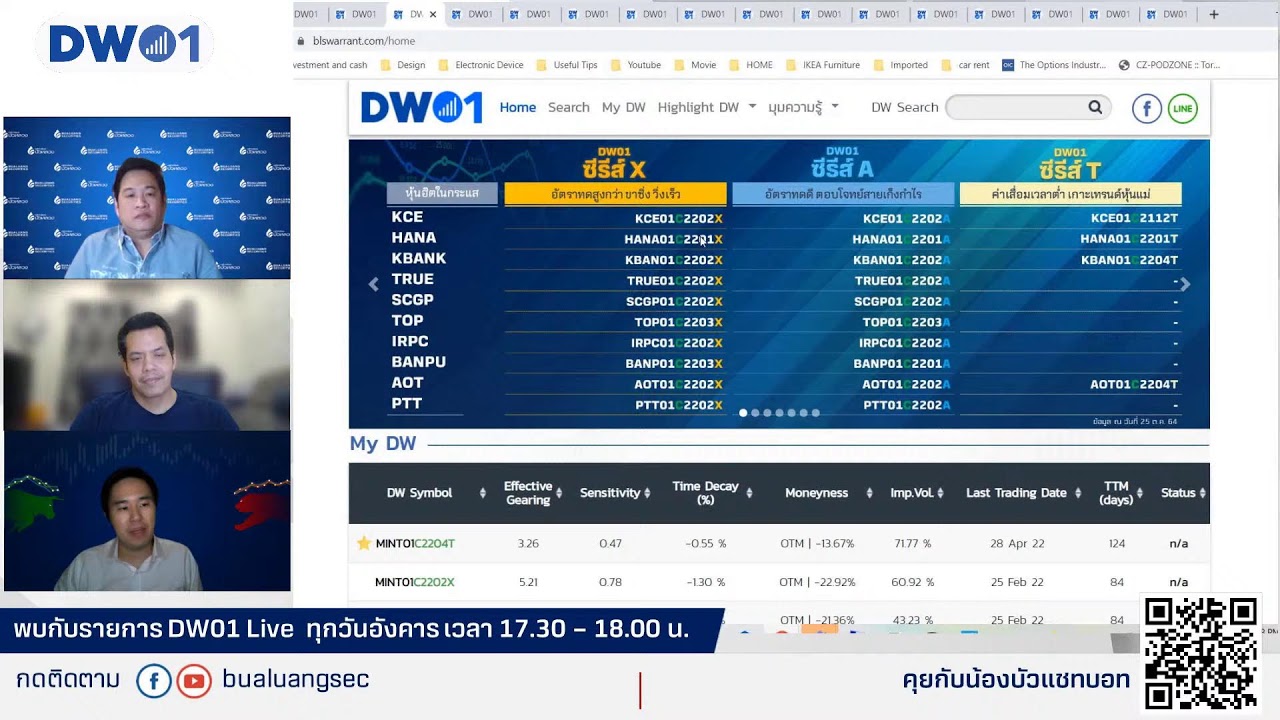Open the HANA01C2201T warrant link
The width and height of the screenshot is (1280, 720).
click(x=1129, y=239)
